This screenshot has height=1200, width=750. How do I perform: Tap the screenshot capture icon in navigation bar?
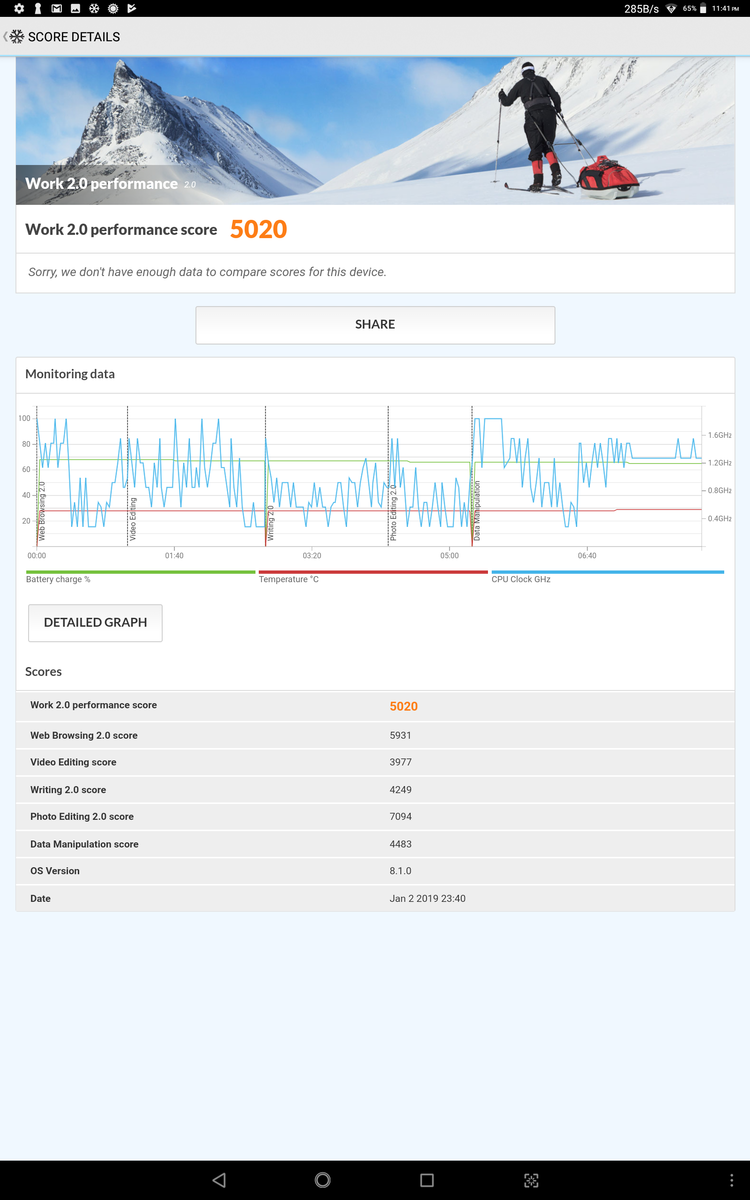coord(531,1180)
